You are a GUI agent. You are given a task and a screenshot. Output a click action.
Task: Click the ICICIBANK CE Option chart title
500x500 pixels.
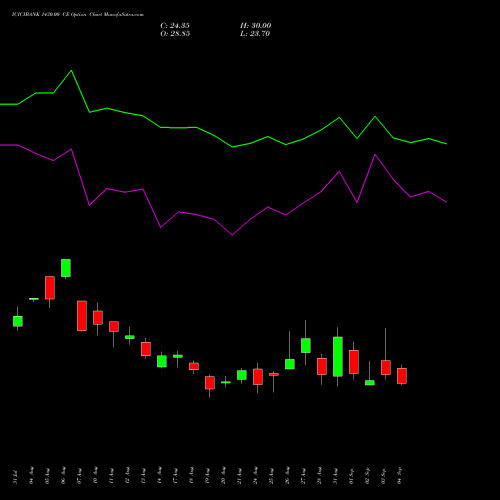coord(78,15)
